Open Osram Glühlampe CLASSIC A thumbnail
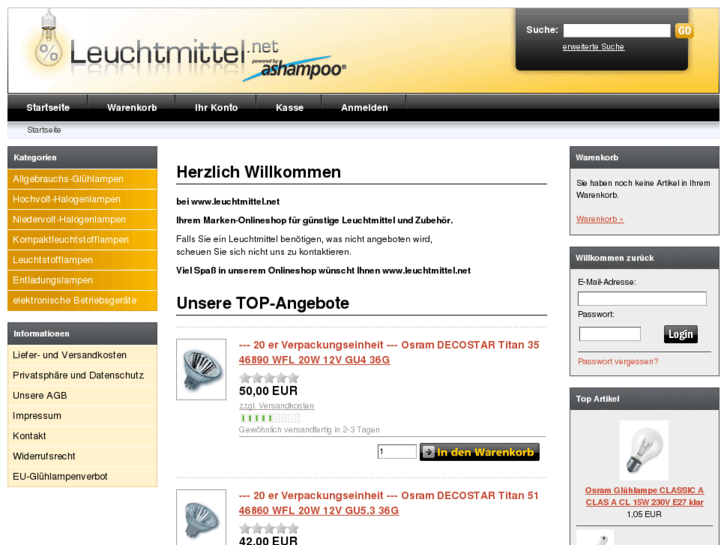This screenshot has height=545, width=727. click(644, 450)
